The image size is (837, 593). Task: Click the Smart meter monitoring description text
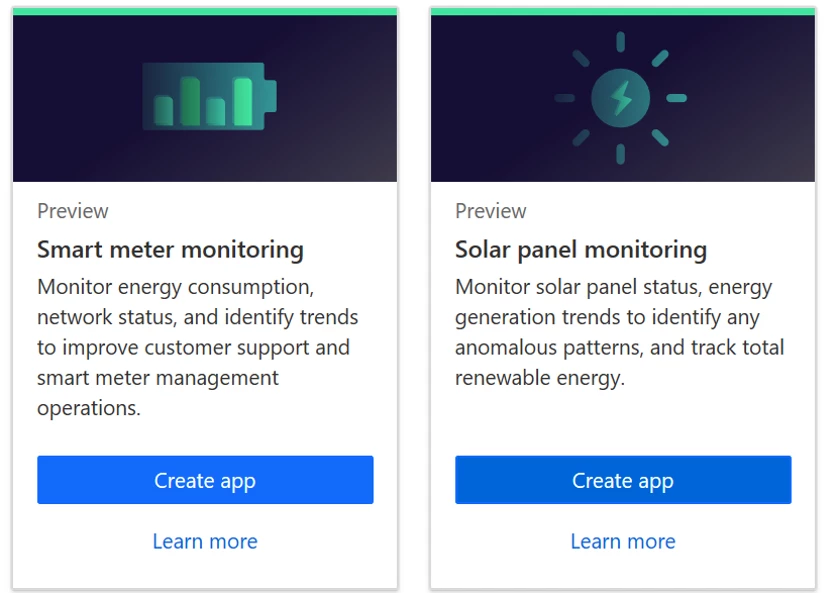(198, 347)
